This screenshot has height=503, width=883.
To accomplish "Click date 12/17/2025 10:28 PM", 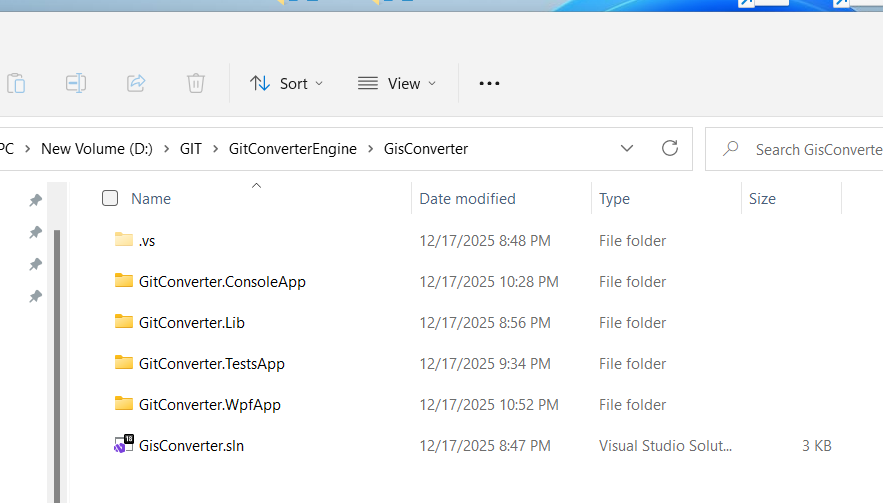I will point(489,282).
